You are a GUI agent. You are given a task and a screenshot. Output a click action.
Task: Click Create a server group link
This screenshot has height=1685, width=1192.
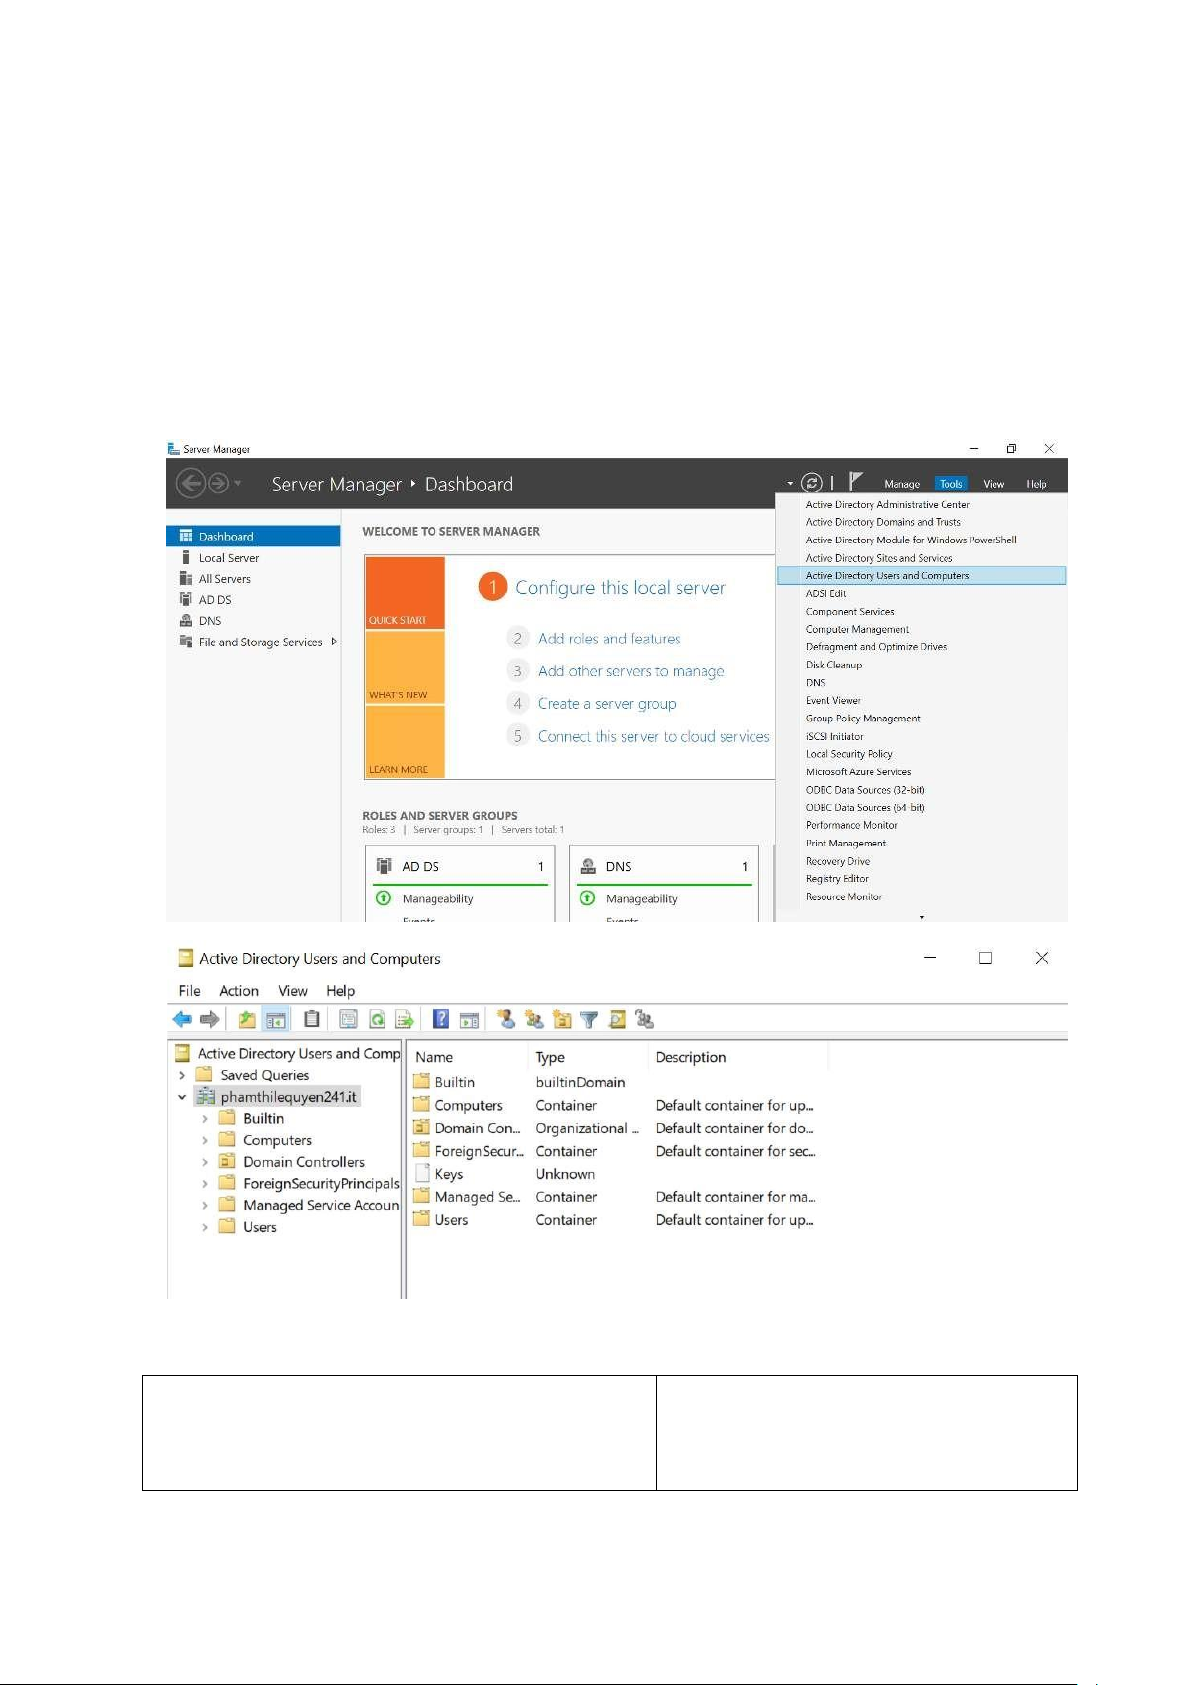(607, 704)
